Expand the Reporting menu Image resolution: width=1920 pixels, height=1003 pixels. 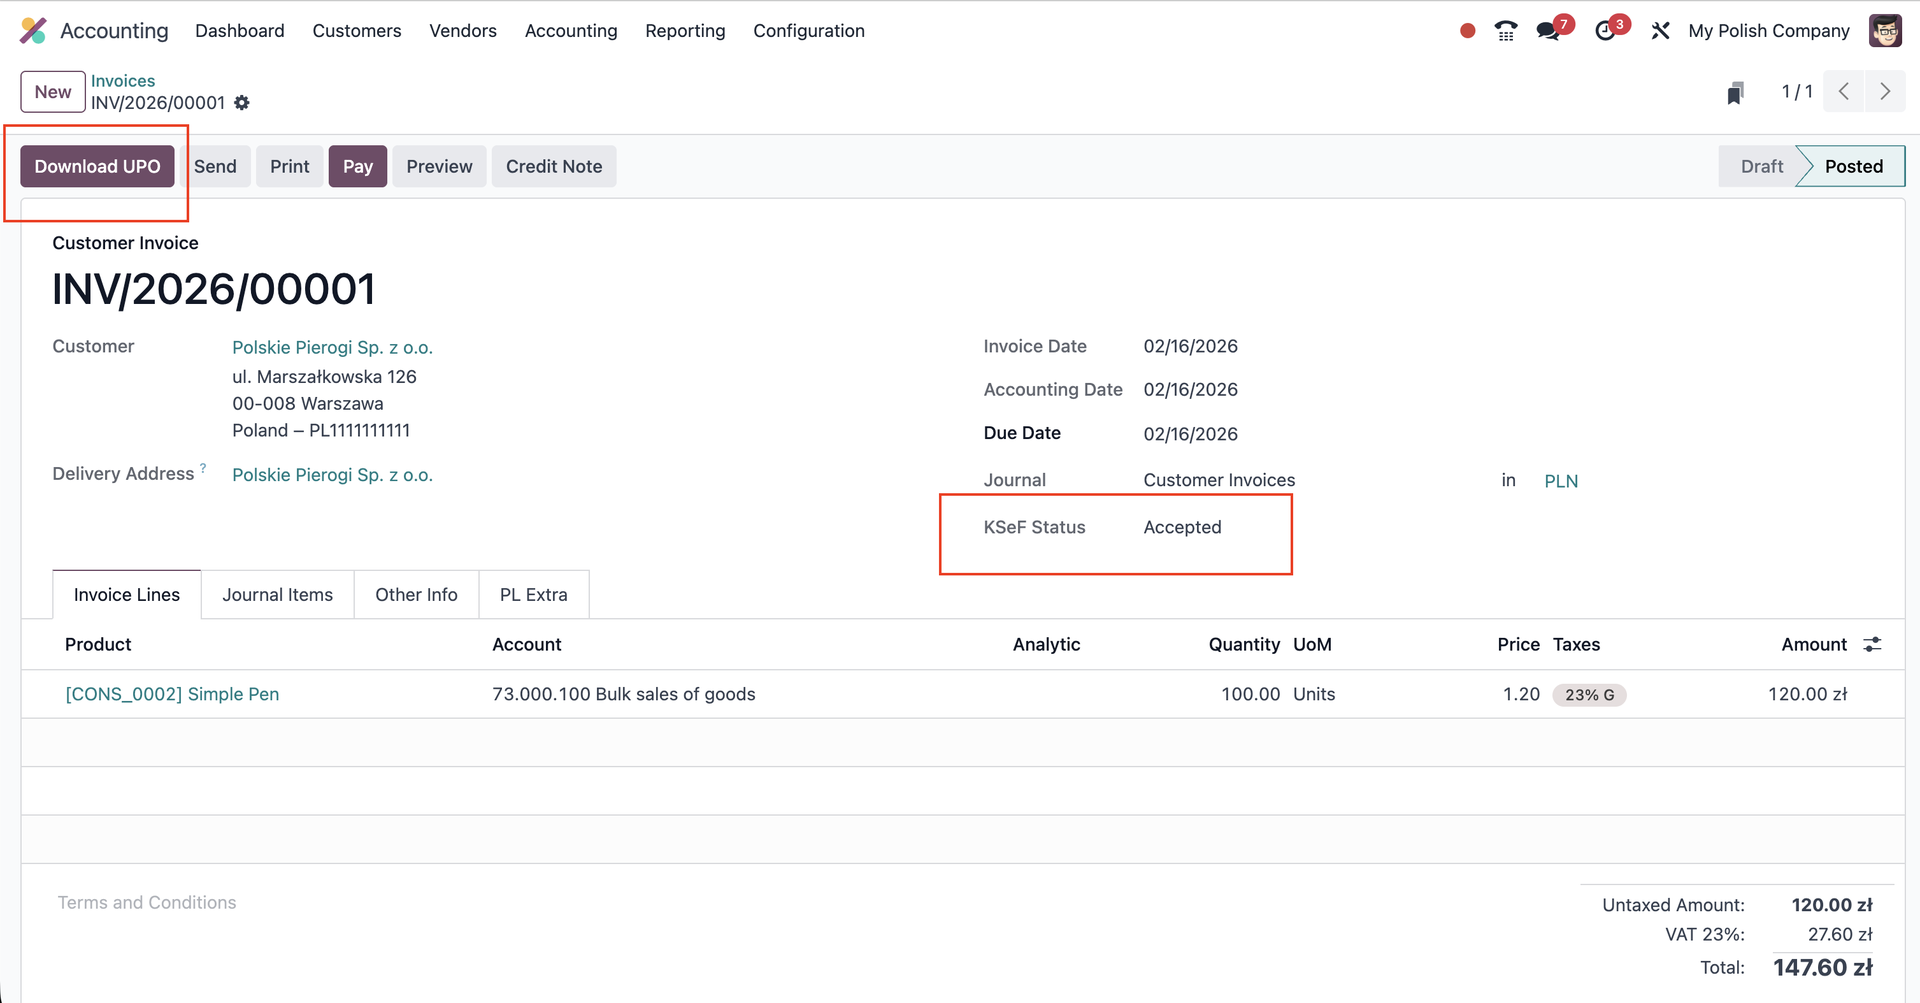[x=685, y=31]
